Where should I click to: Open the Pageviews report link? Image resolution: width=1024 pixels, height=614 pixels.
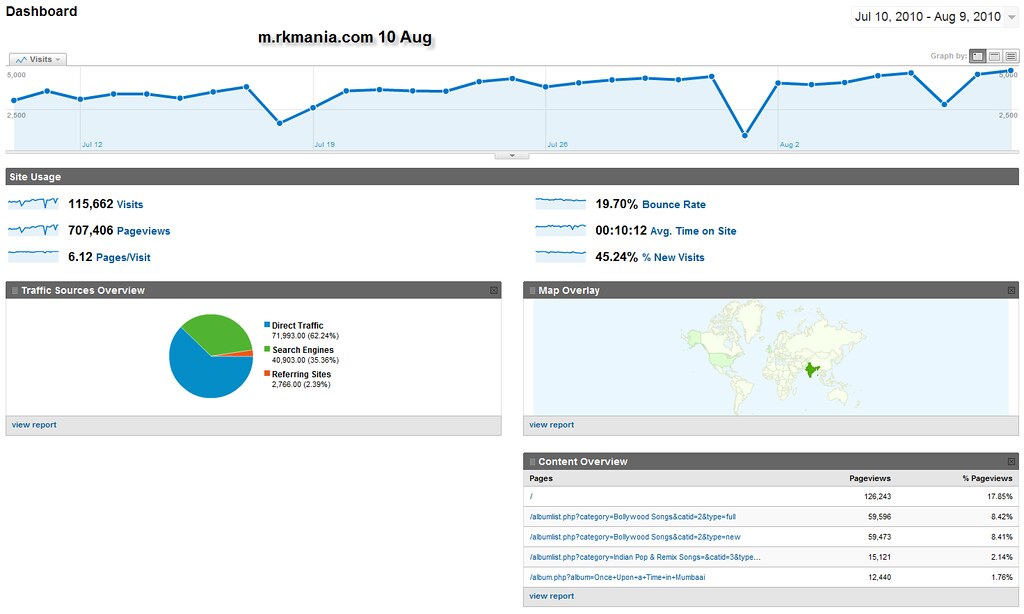point(143,231)
